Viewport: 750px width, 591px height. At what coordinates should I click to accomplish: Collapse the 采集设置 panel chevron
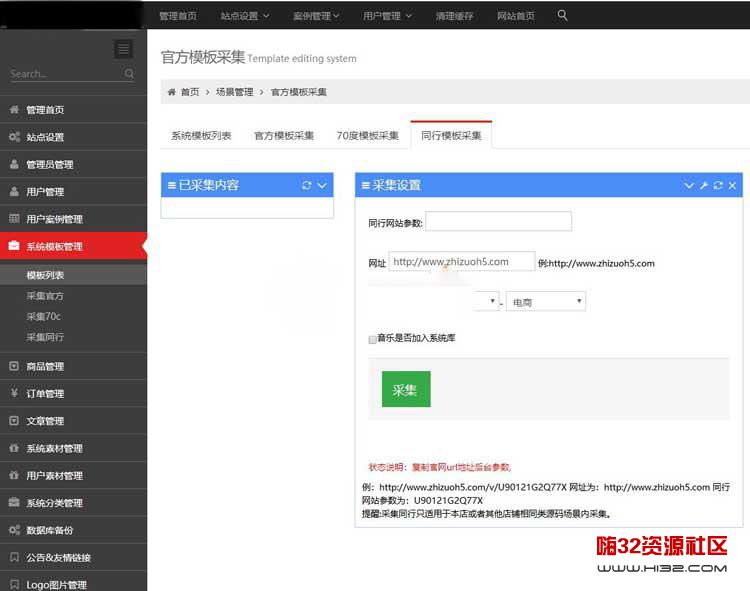[688, 185]
